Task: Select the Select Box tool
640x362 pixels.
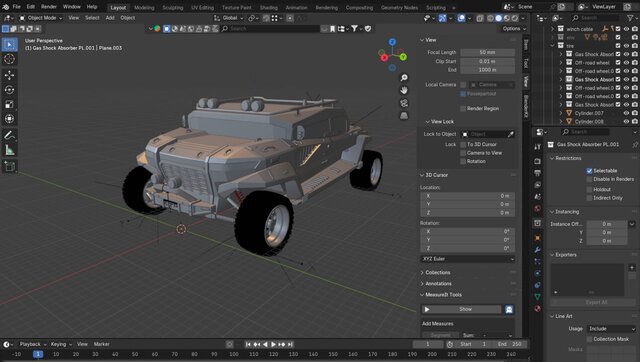Action: (9, 44)
